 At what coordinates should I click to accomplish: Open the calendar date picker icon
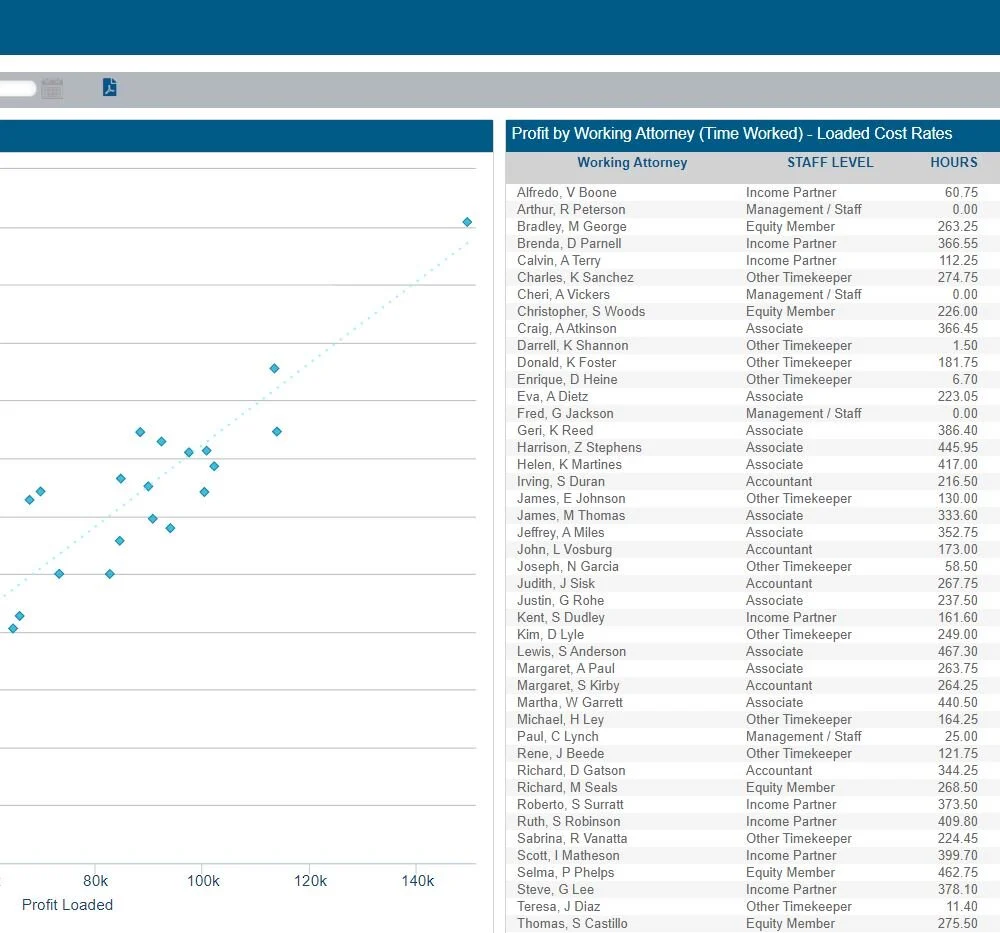(x=52, y=88)
